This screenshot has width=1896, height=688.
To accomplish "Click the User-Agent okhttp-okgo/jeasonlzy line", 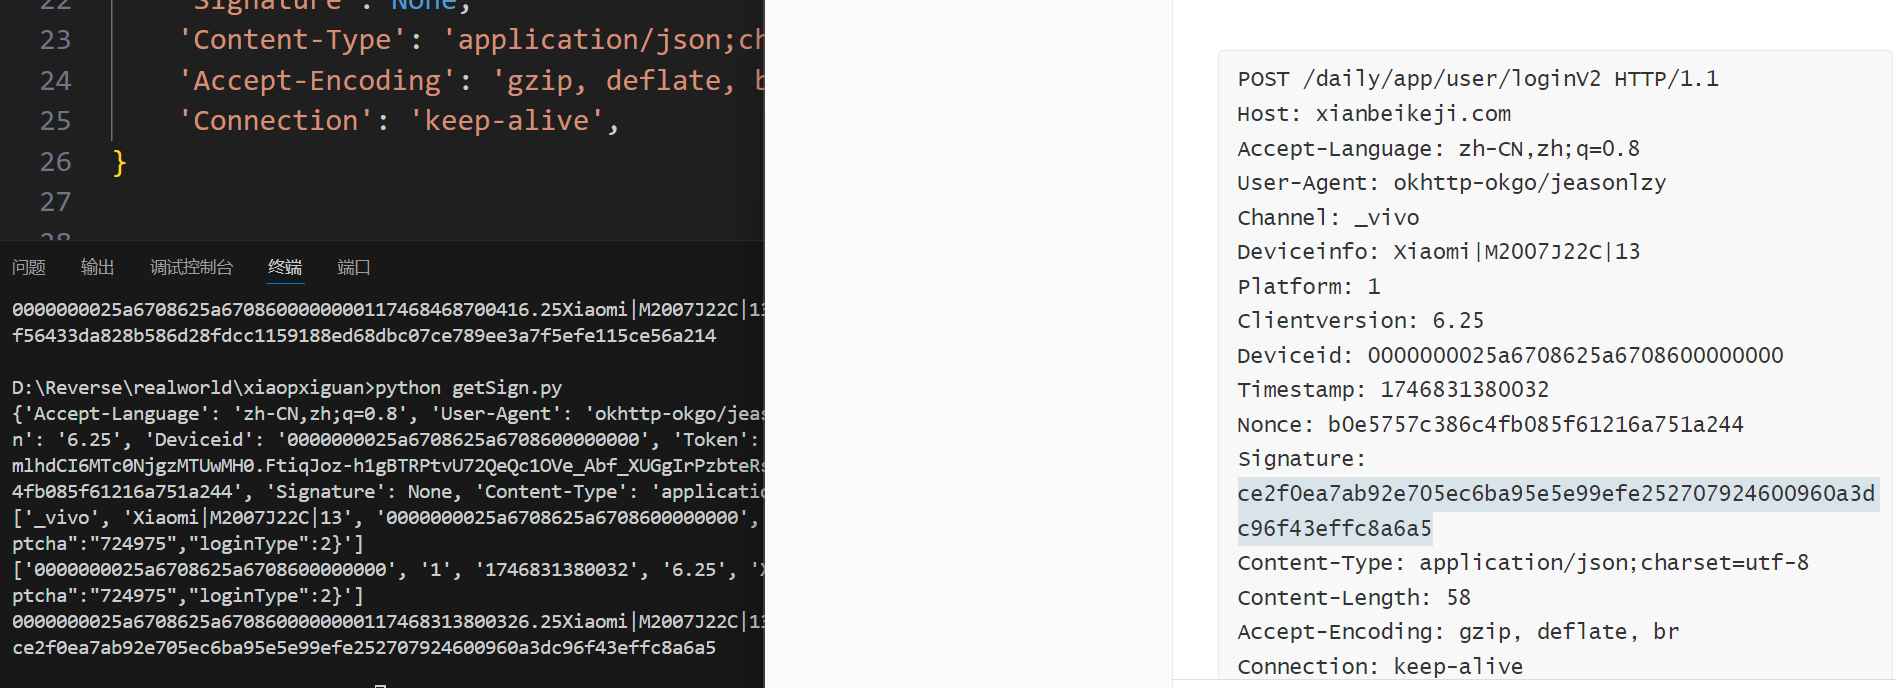I will tap(1451, 183).
